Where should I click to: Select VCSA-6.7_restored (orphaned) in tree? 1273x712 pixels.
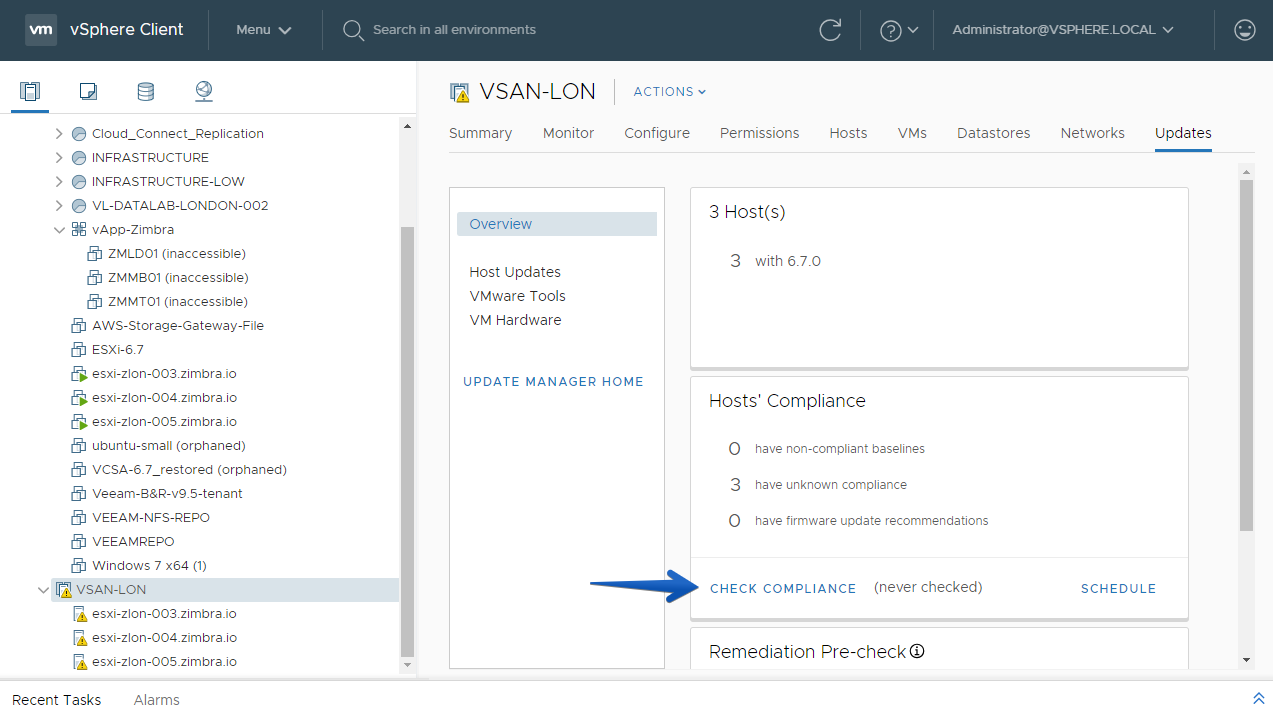189,470
